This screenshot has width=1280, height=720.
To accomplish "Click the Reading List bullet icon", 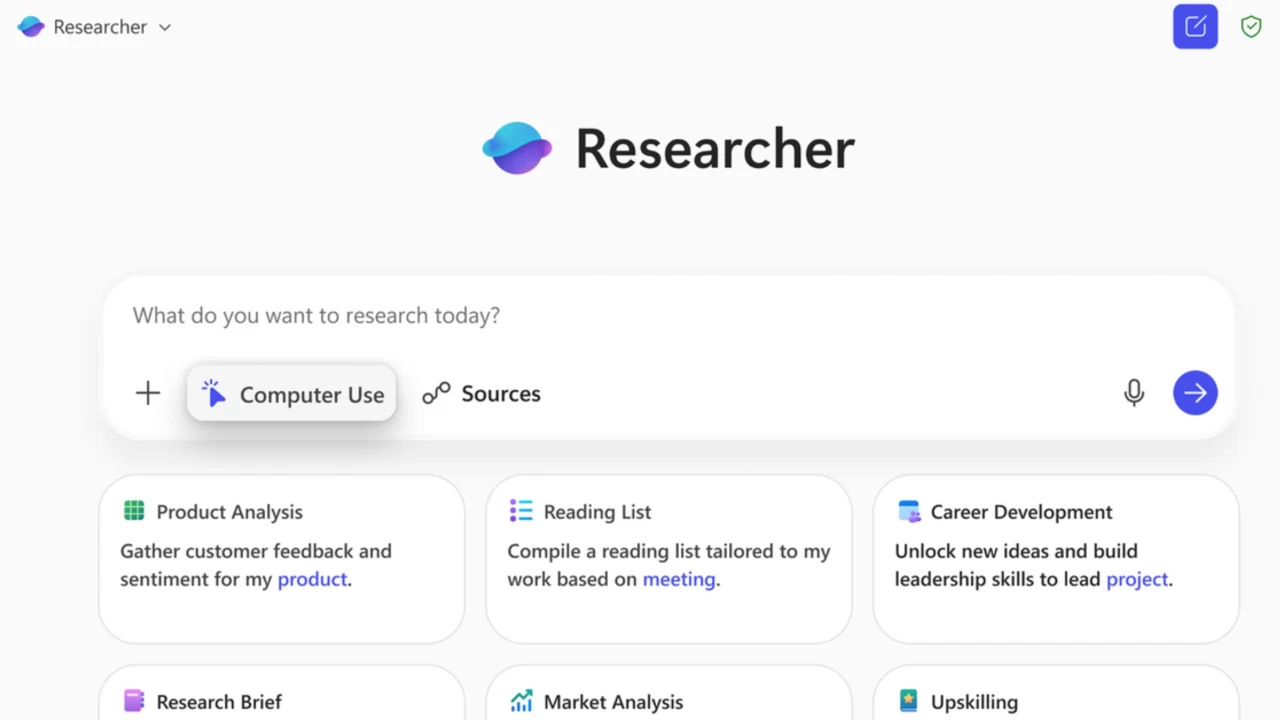I will pyautogui.click(x=521, y=511).
